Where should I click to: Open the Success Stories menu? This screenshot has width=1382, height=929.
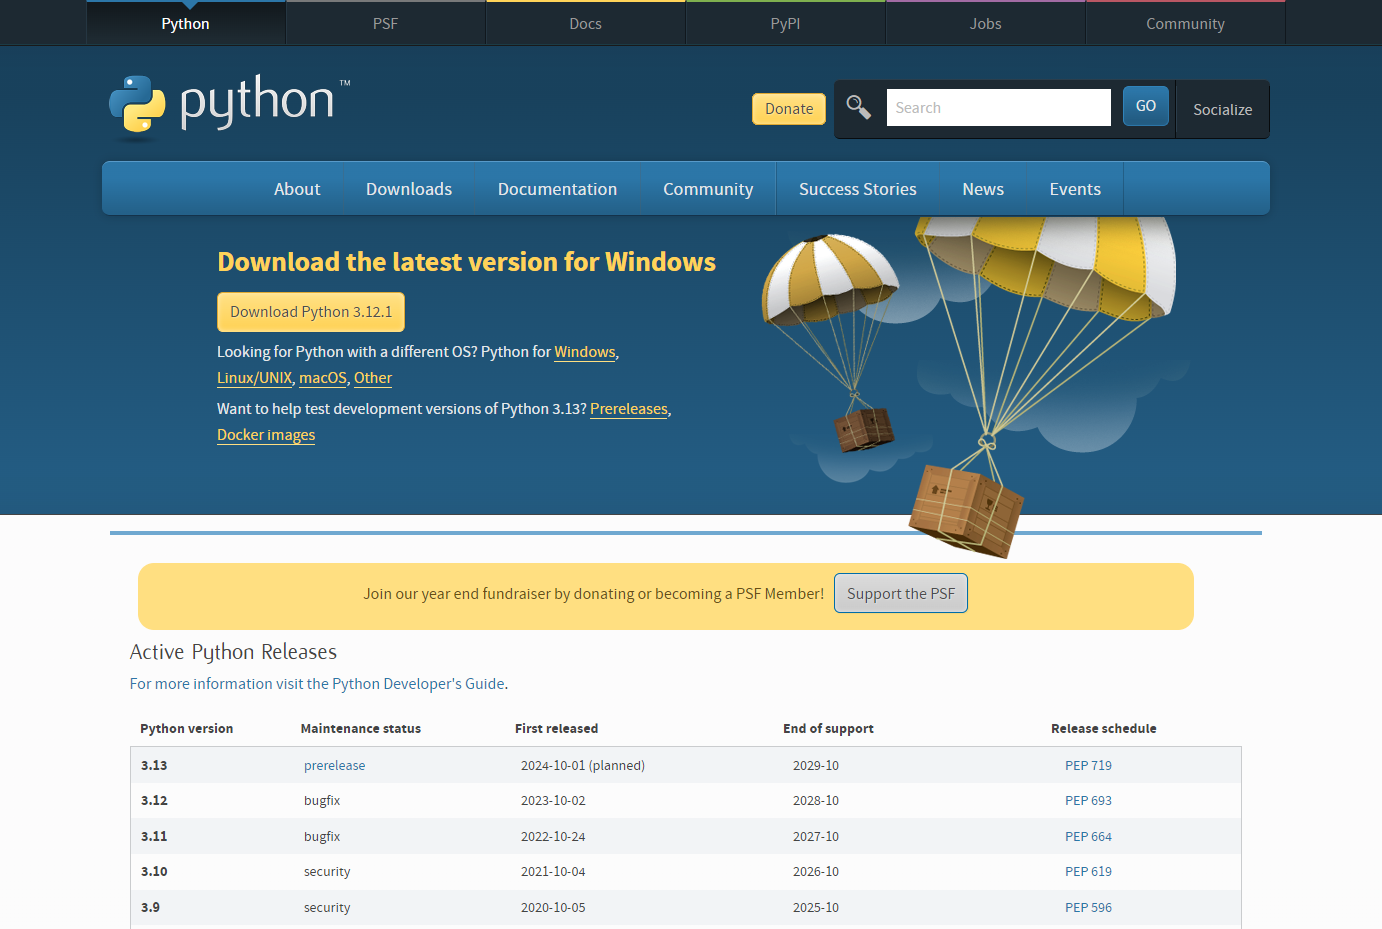click(x=858, y=189)
